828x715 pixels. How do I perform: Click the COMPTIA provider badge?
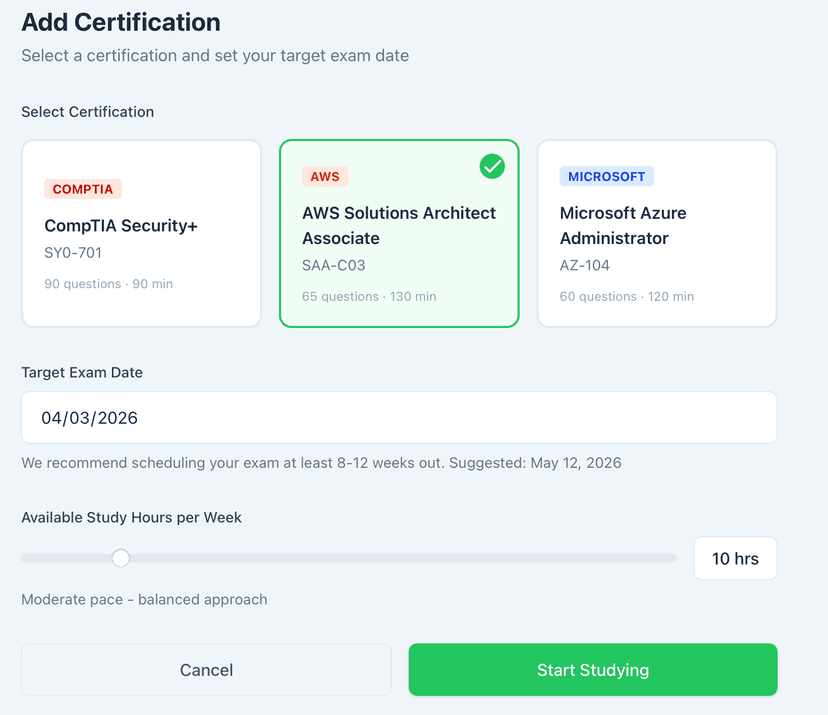coord(83,189)
